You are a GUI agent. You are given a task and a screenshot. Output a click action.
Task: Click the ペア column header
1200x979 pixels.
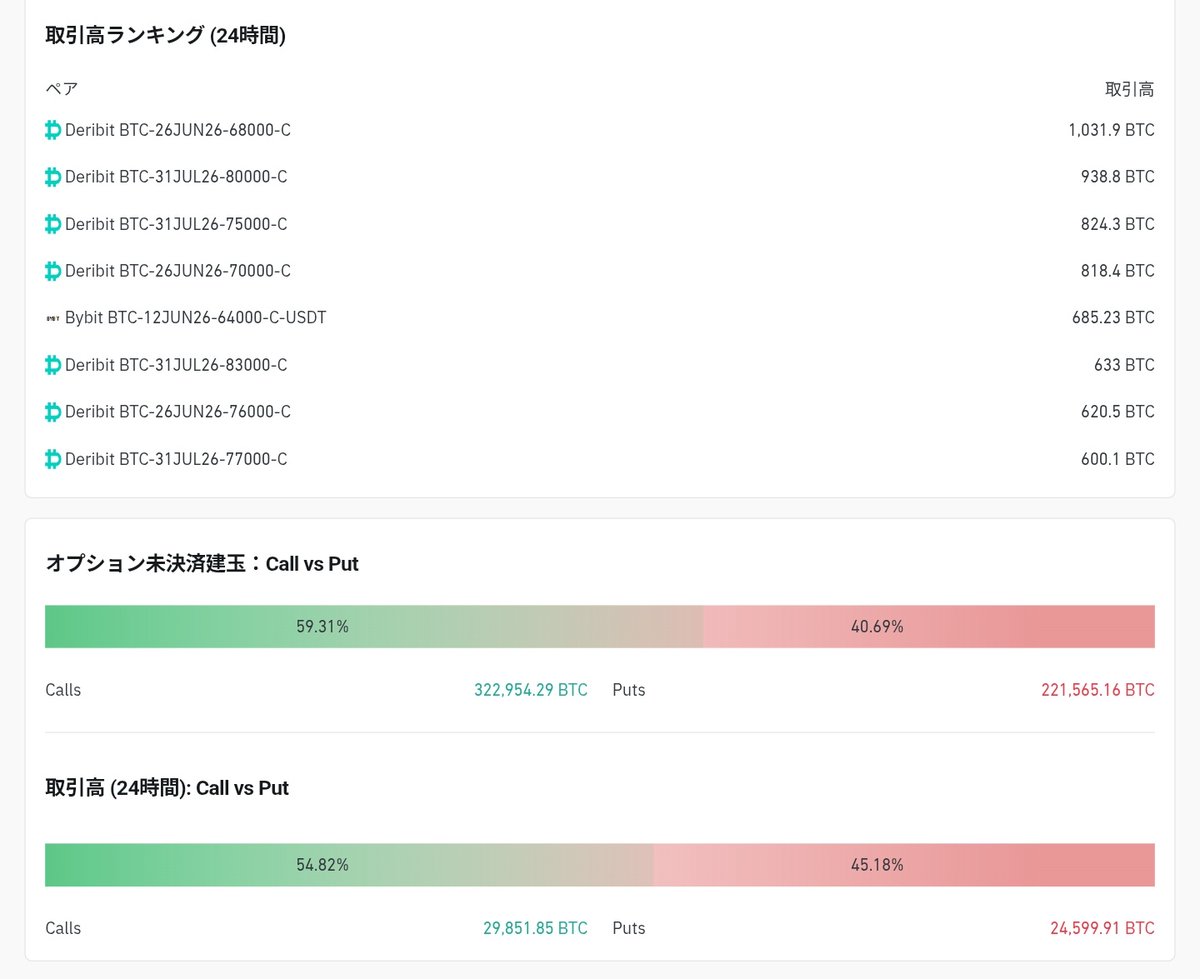(62, 89)
